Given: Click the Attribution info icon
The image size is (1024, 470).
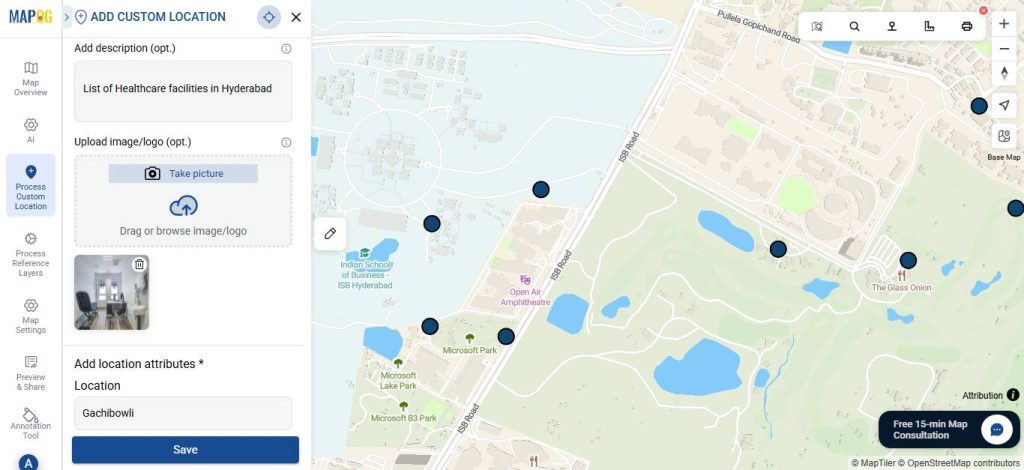Looking at the screenshot, I should (x=1013, y=395).
